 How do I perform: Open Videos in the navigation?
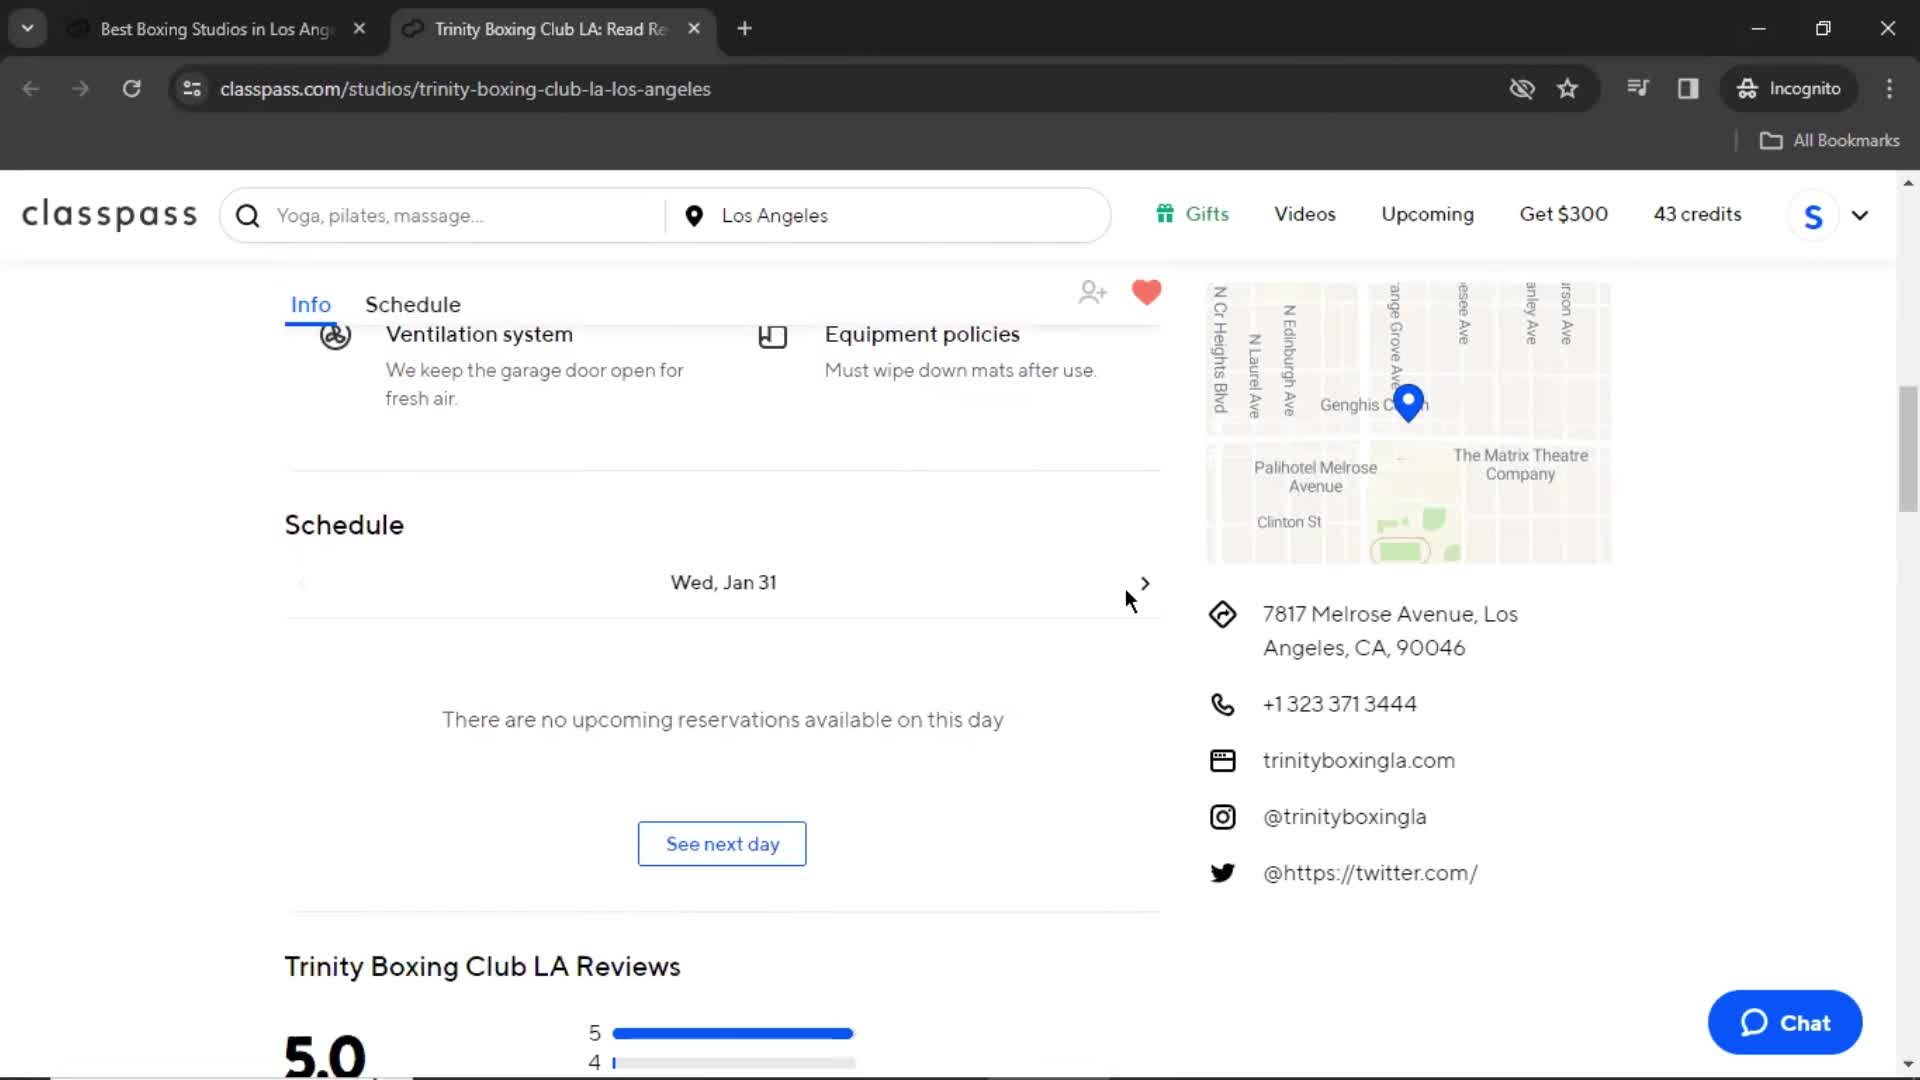click(1304, 214)
